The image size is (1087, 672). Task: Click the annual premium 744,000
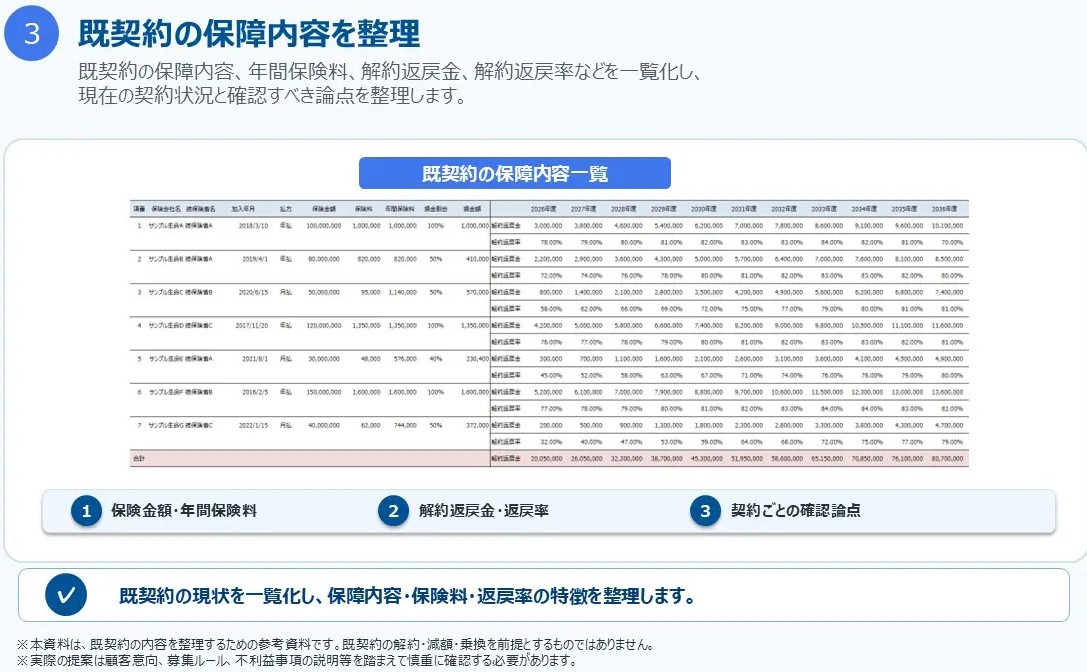coord(405,425)
